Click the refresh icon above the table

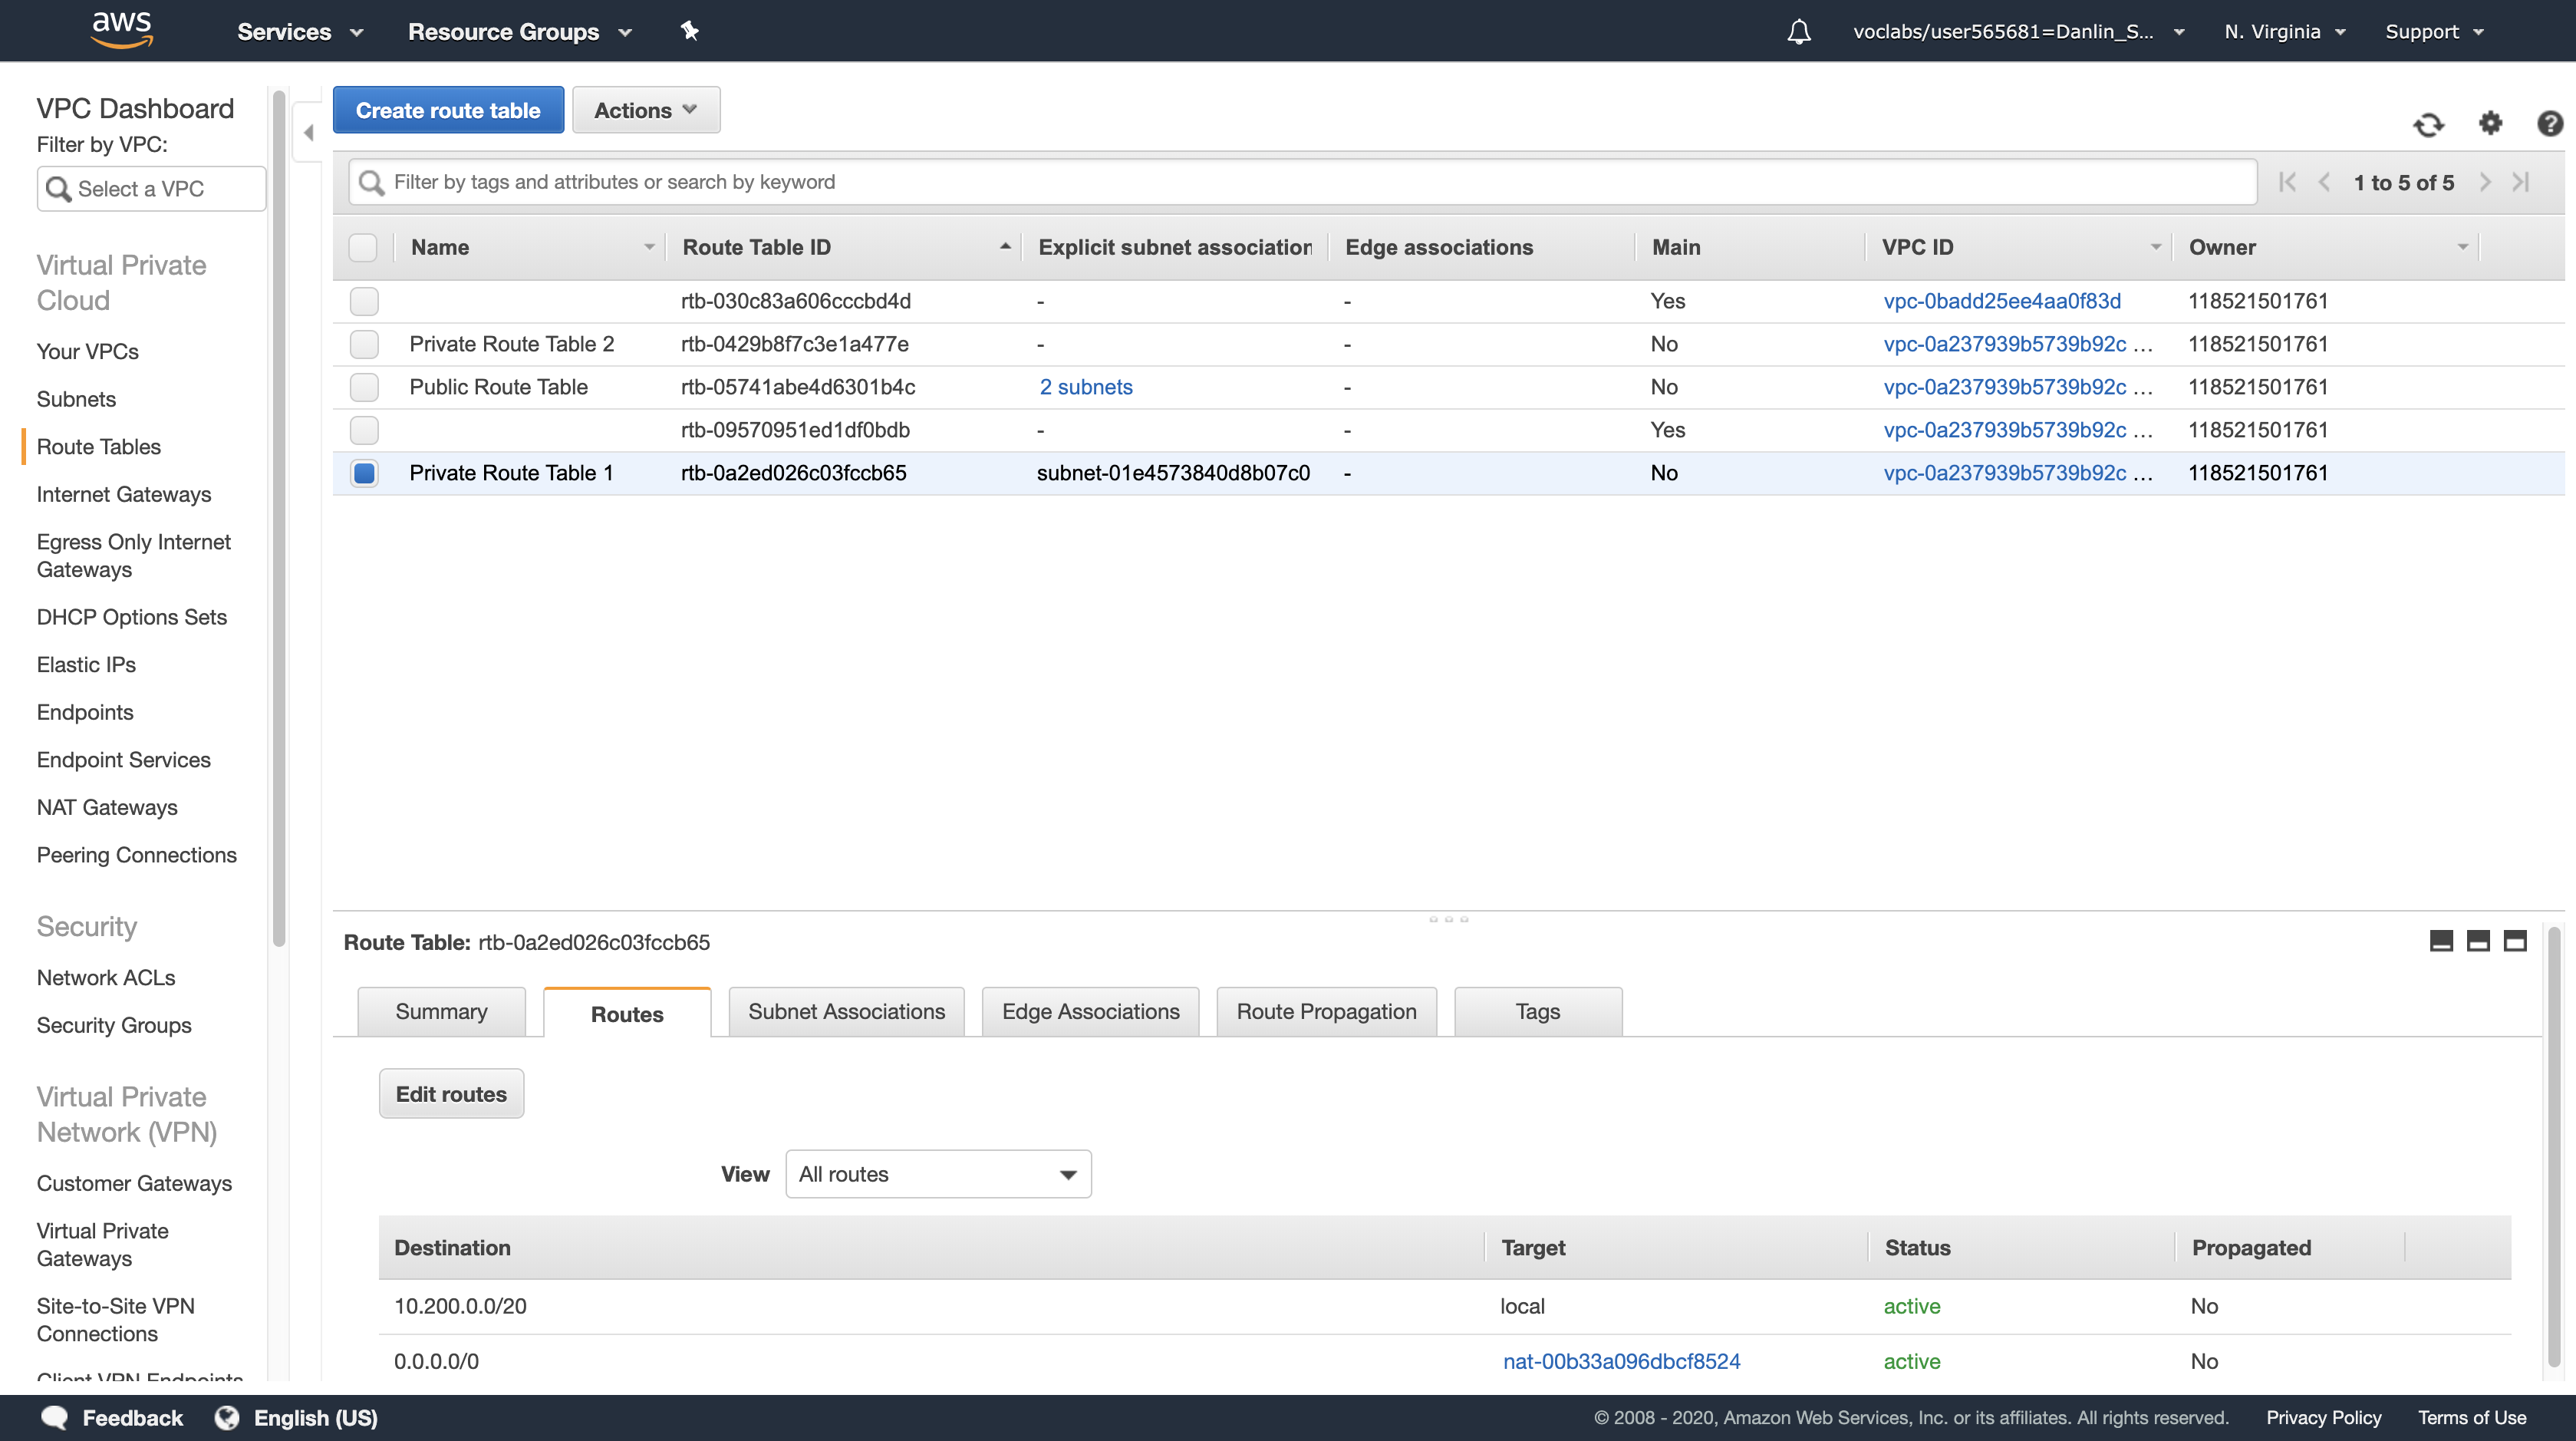2428,124
